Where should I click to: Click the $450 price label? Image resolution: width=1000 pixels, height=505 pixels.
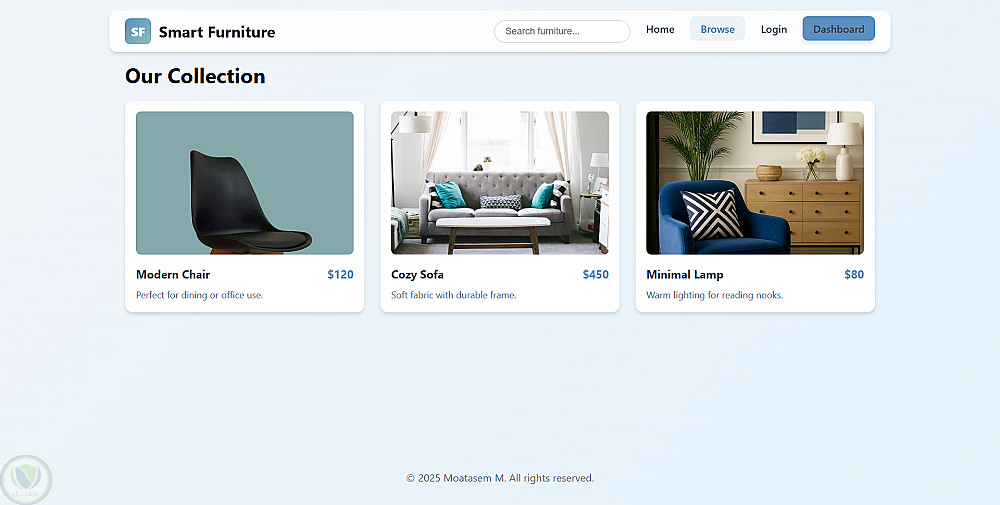pos(596,275)
